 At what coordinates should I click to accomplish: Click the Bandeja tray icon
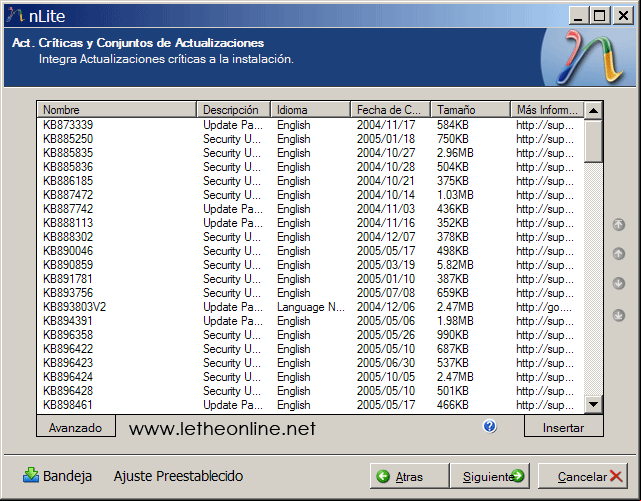tap(31, 476)
